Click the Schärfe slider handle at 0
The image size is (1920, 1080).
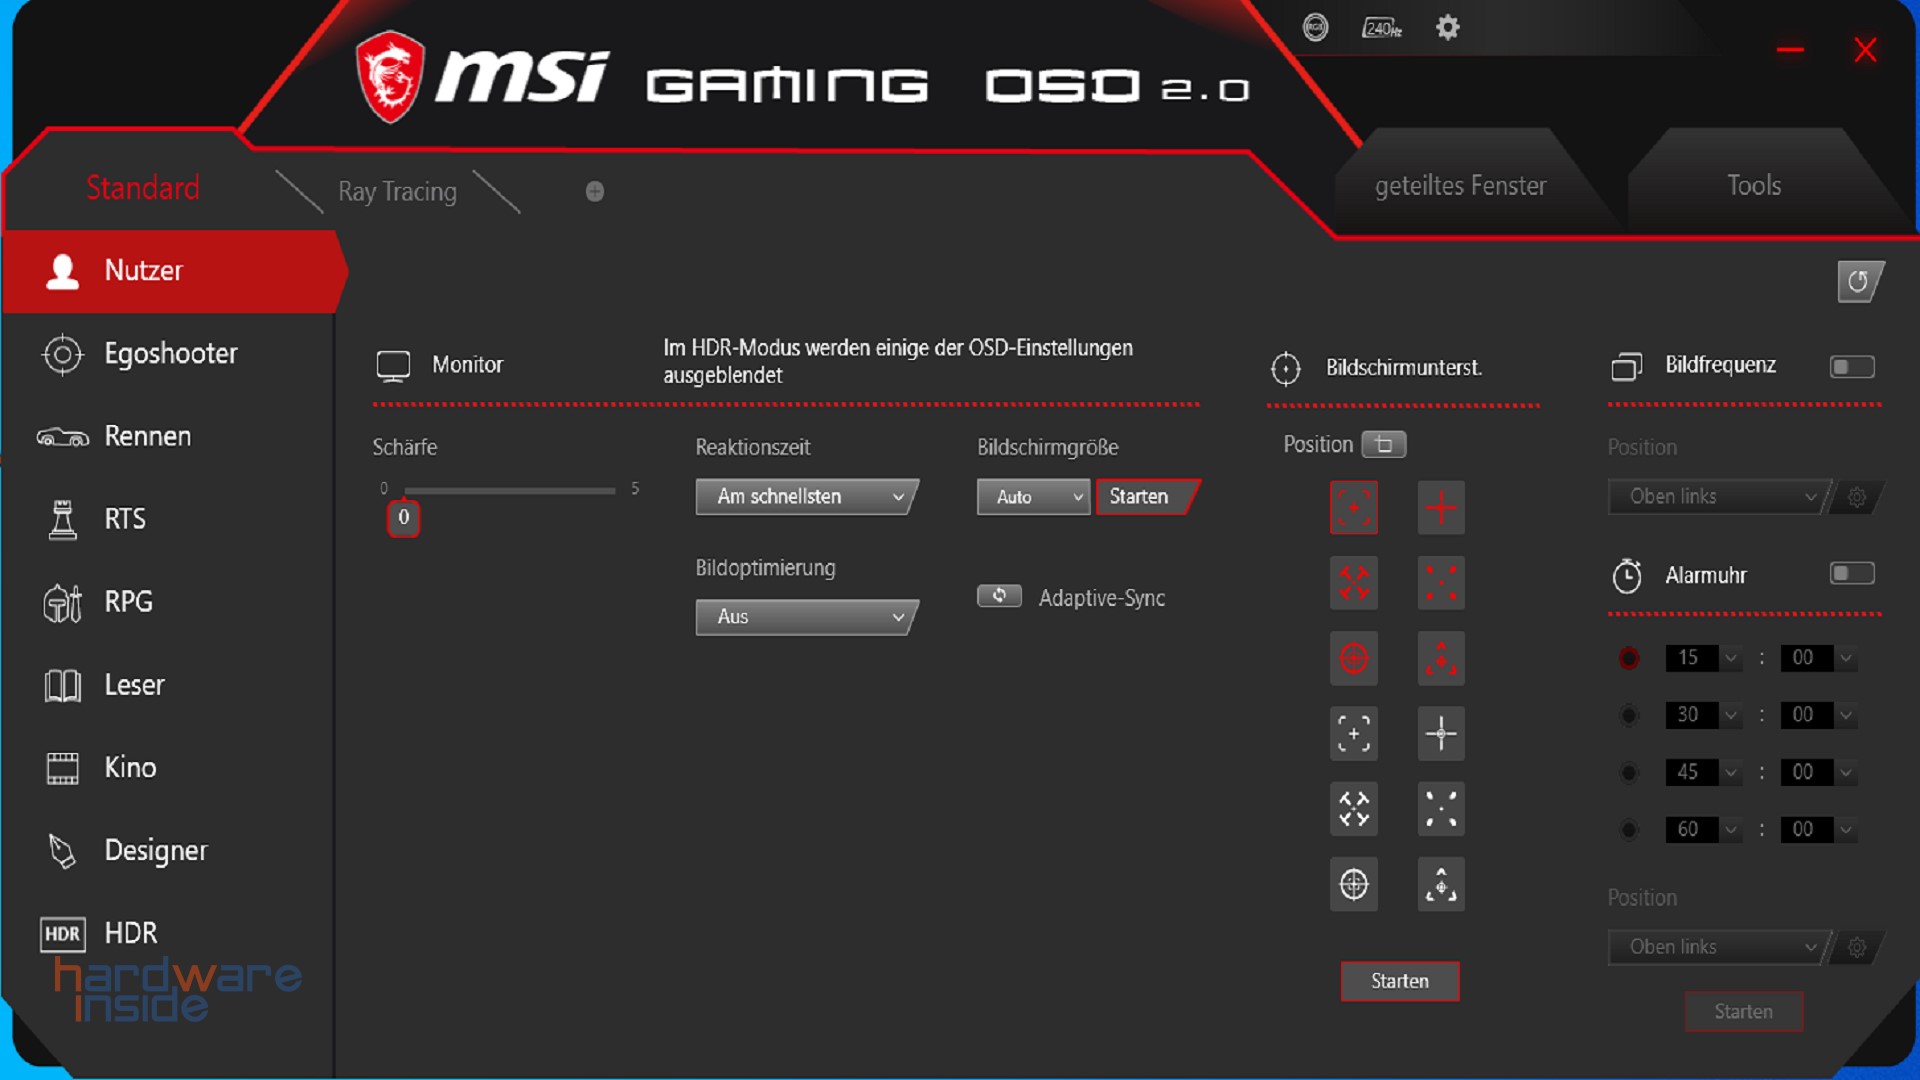pyautogui.click(x=403, y=517)
